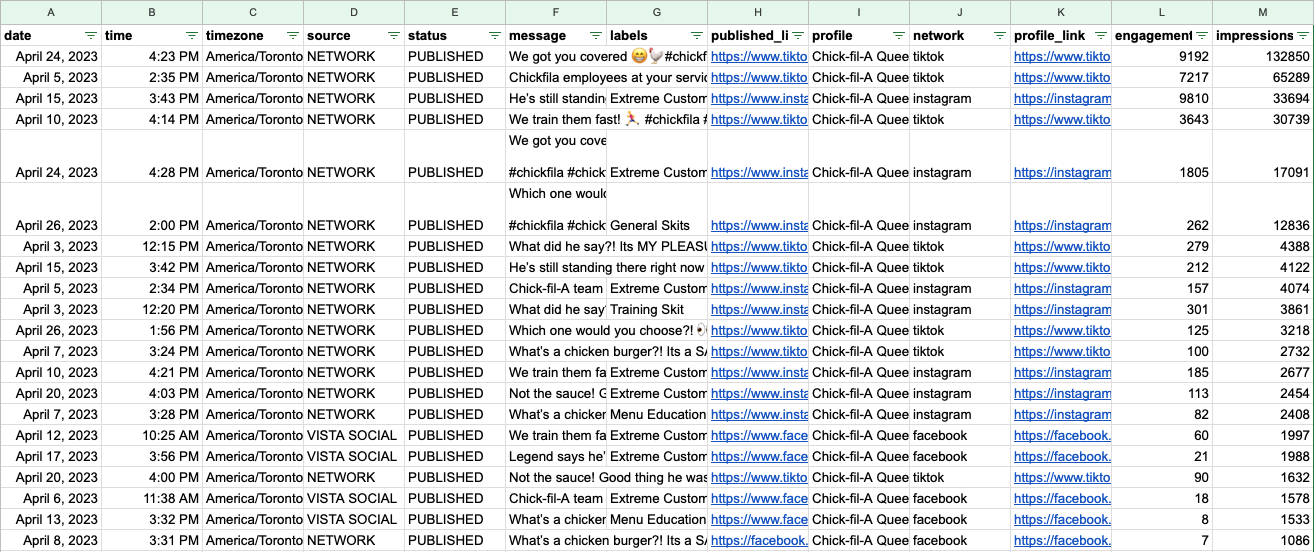Select the 132850 impressions cell
The image size is (1314, 552).
[1262, 57]
